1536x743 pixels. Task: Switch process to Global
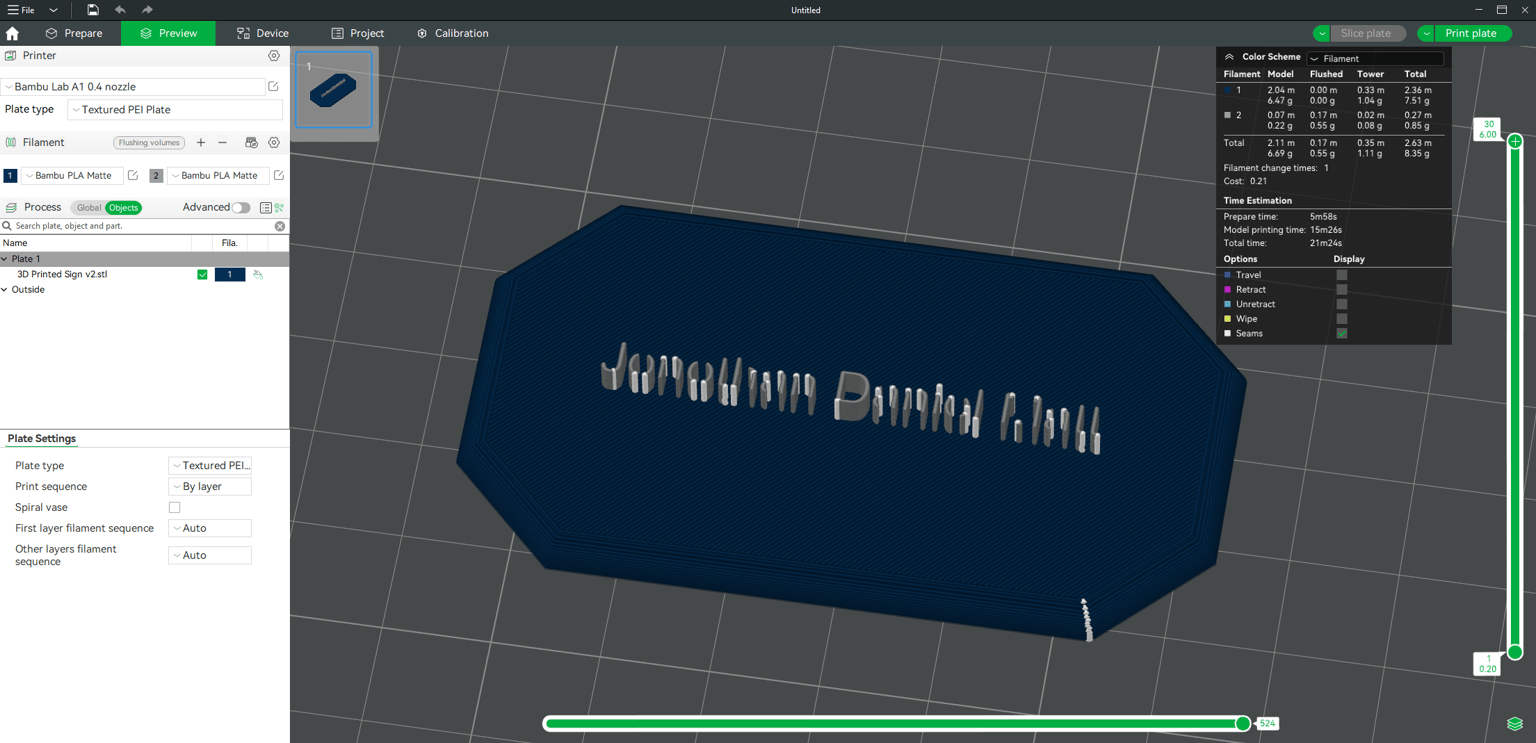88,208
